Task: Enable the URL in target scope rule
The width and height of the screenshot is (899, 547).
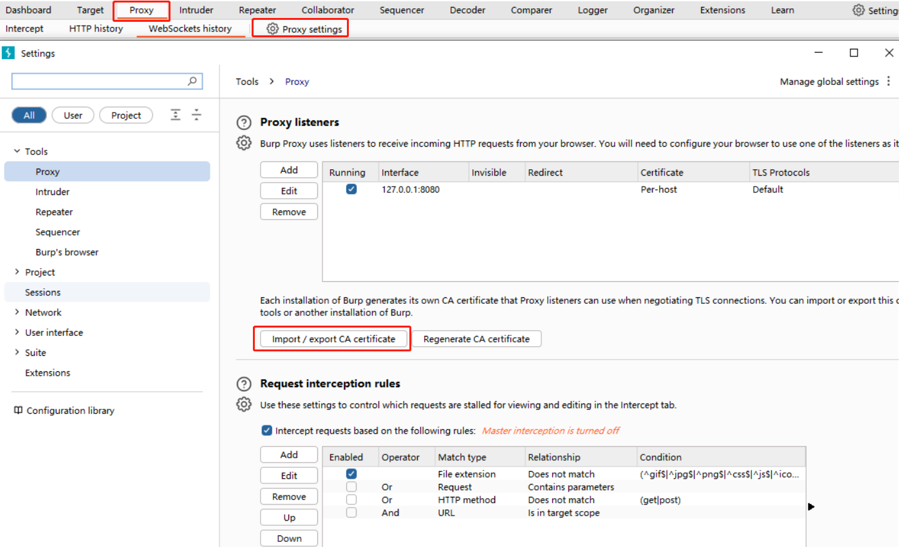Action: [351, 512]
